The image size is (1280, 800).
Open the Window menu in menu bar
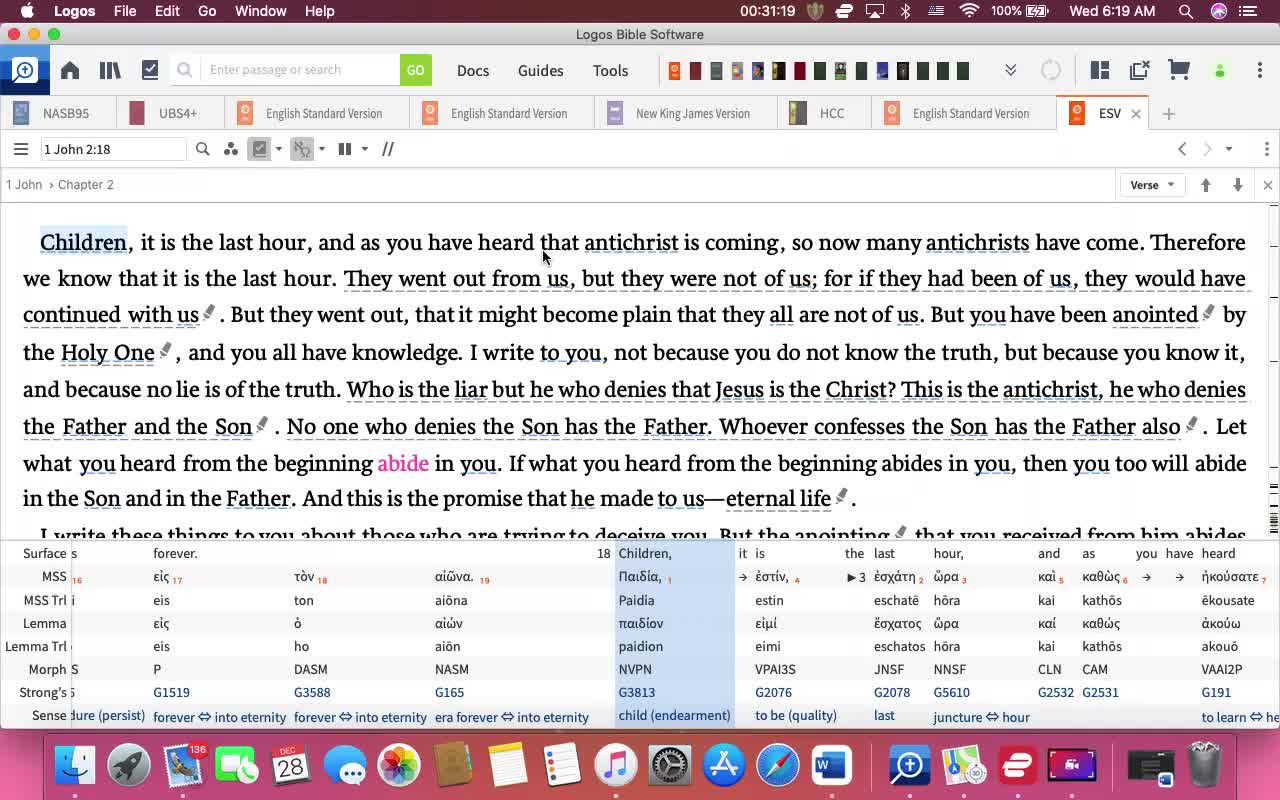[x=260, y=11]
